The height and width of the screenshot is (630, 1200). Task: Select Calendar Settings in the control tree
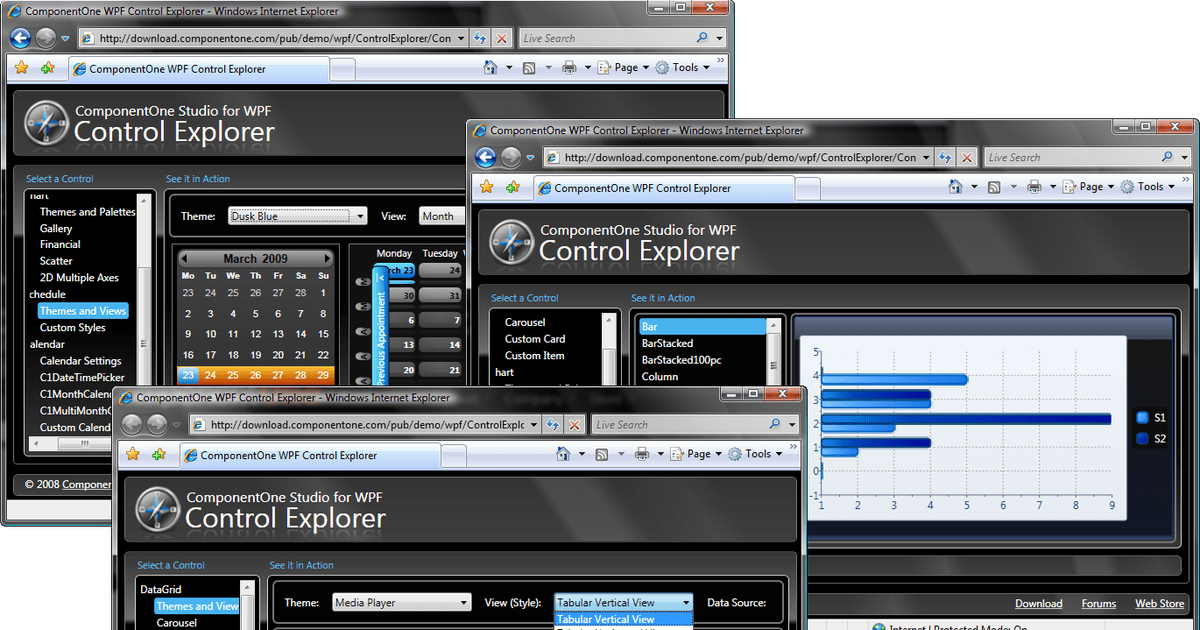pyautogui.click(x=80, y=361)
